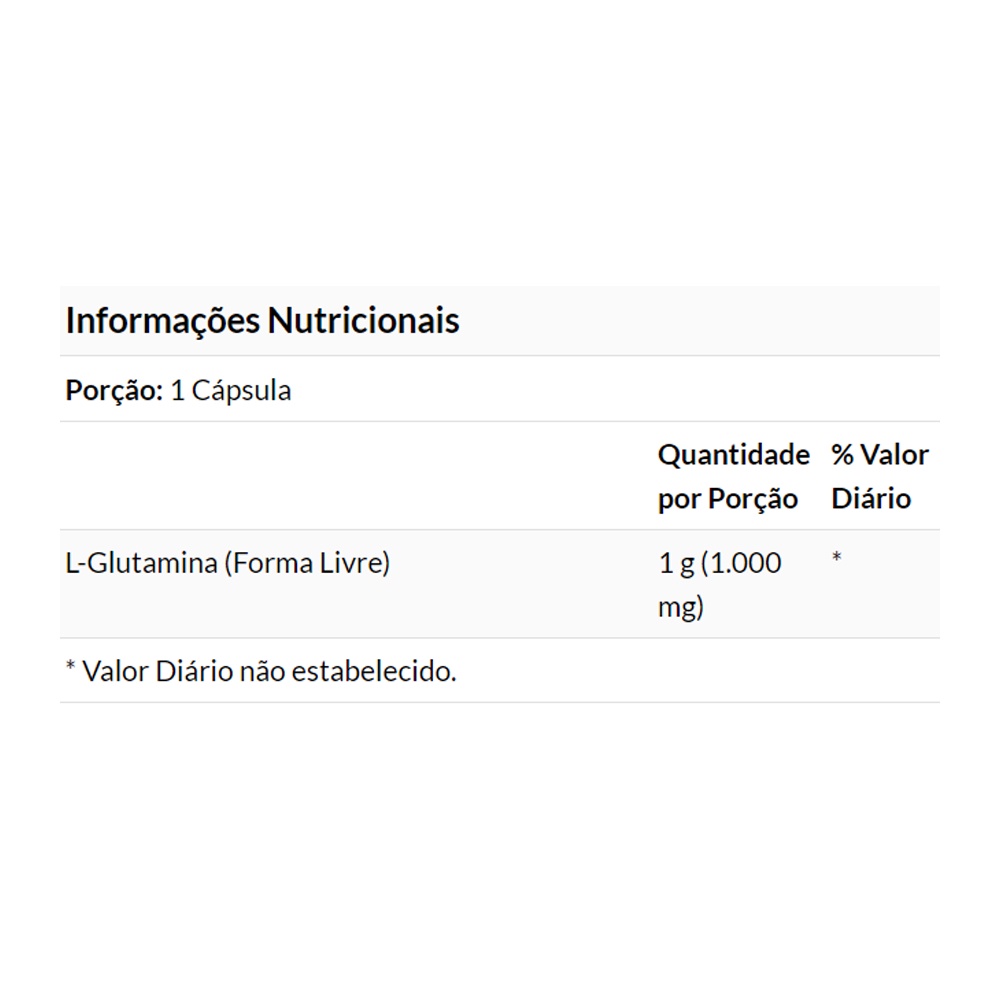Click the word "Informações" in the heading
Viewport: 1000px width, 1000px height.
(163, 321)
